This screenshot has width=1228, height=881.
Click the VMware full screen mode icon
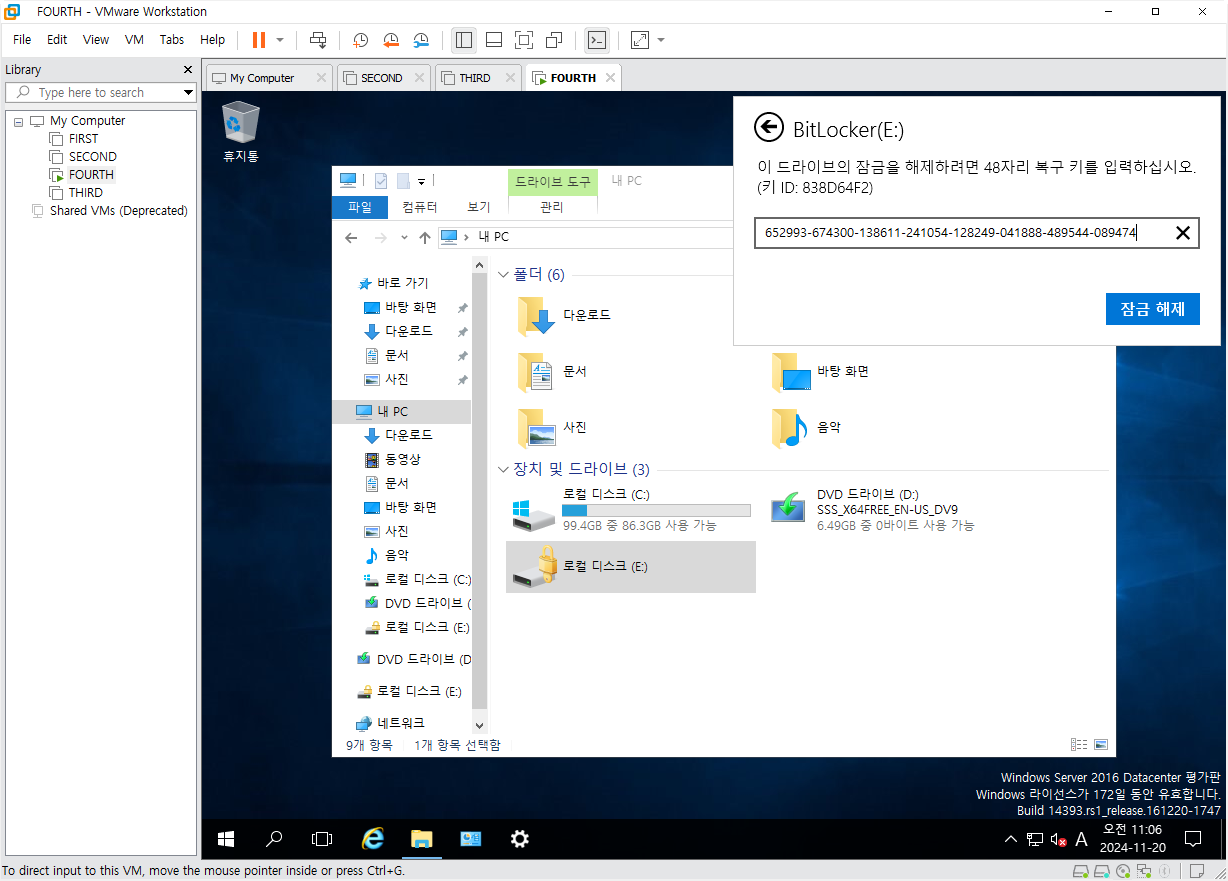point(523,40)
